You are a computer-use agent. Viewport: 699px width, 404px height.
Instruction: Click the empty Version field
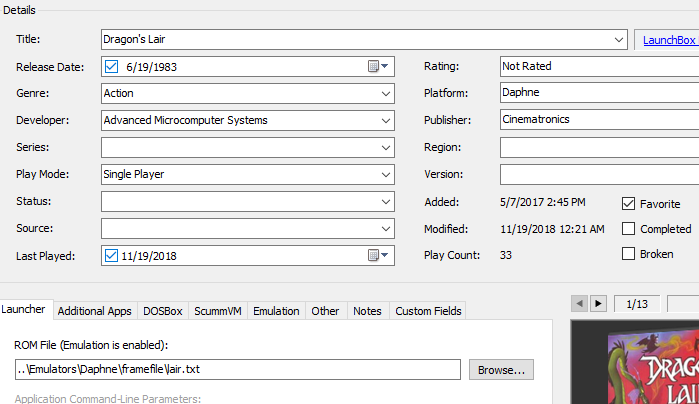(x=599, y=174)
